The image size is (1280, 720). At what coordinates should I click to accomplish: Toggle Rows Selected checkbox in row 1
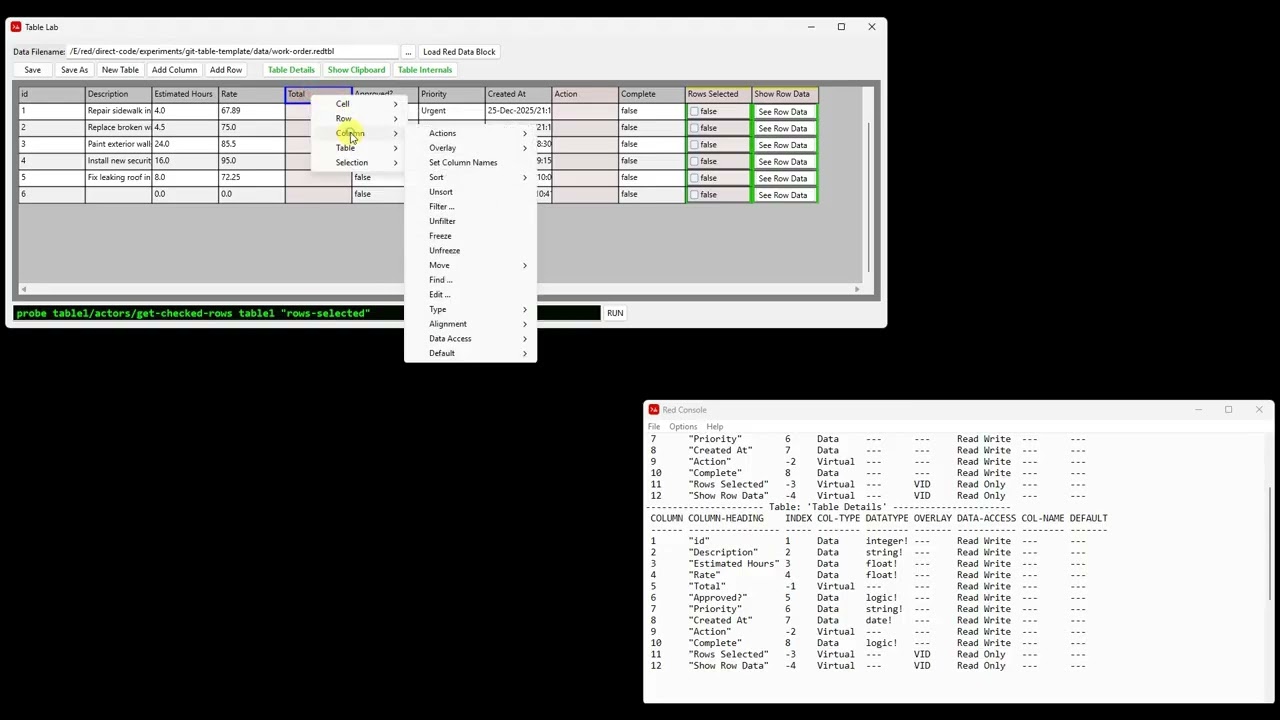(694, 112)
